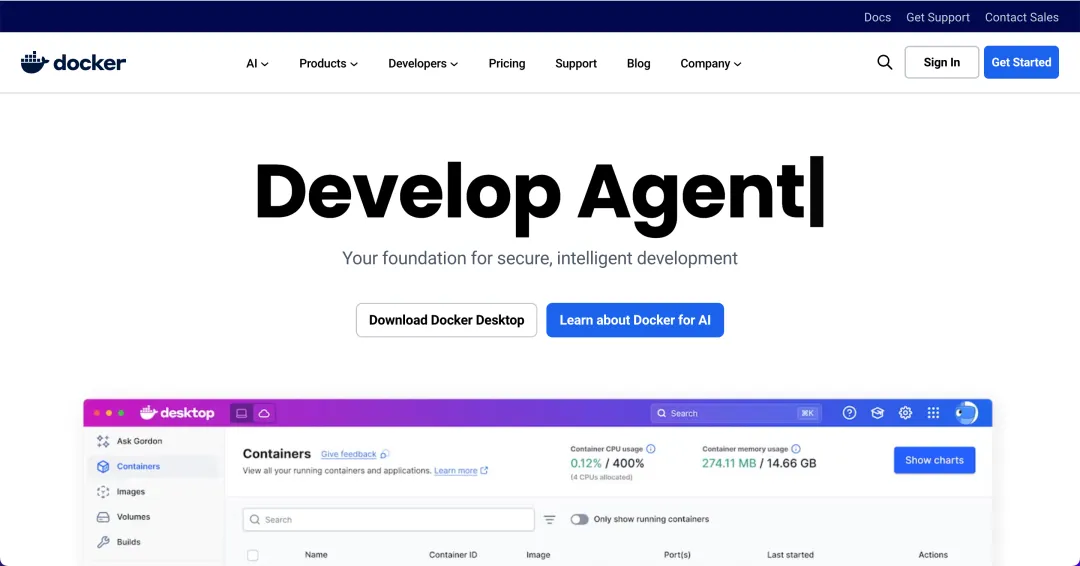The width and height of the screenshot is (1080, 566).
Task: Click the containers search input field
Action: coord(388,520)
